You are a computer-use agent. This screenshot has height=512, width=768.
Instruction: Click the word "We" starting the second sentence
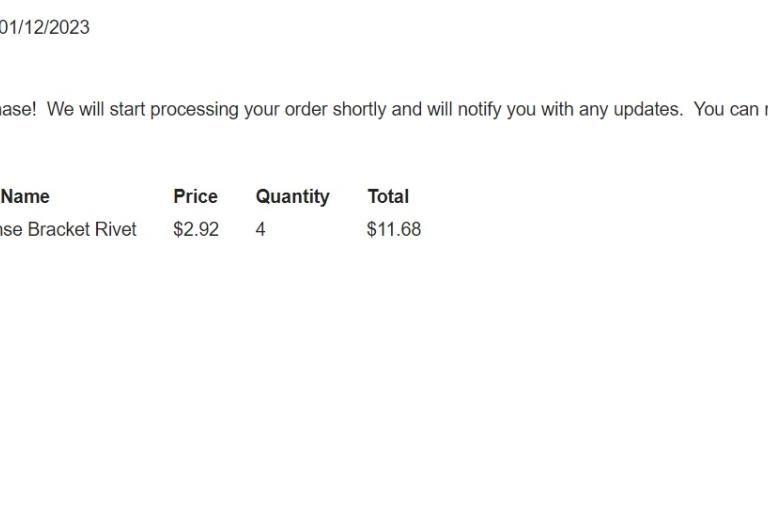click(x=60, y=109)
